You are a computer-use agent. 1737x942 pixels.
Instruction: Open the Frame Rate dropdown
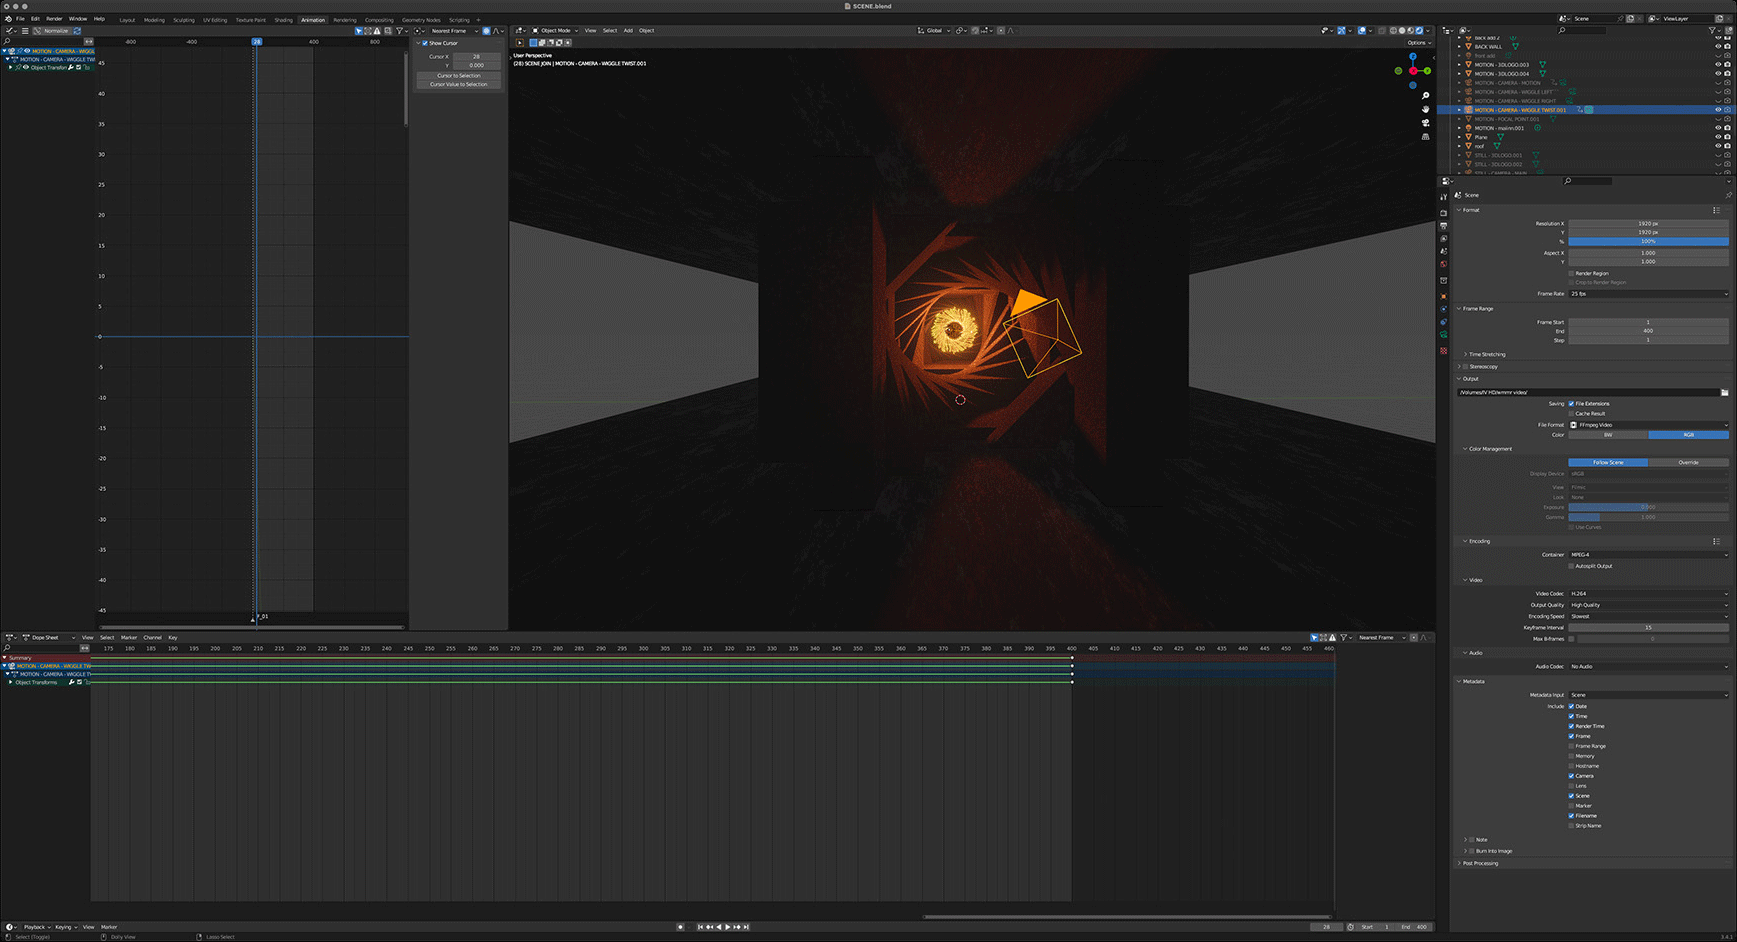1647,294
